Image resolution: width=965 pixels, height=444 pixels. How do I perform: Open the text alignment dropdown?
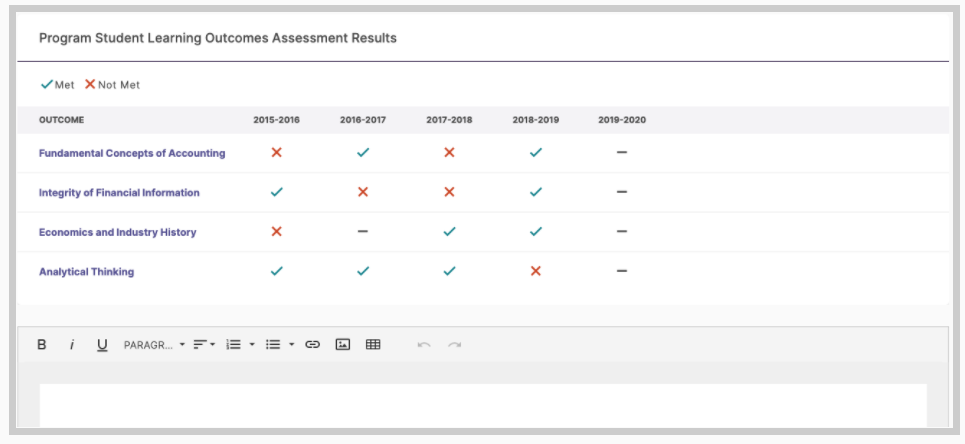[x=204, y=345]
